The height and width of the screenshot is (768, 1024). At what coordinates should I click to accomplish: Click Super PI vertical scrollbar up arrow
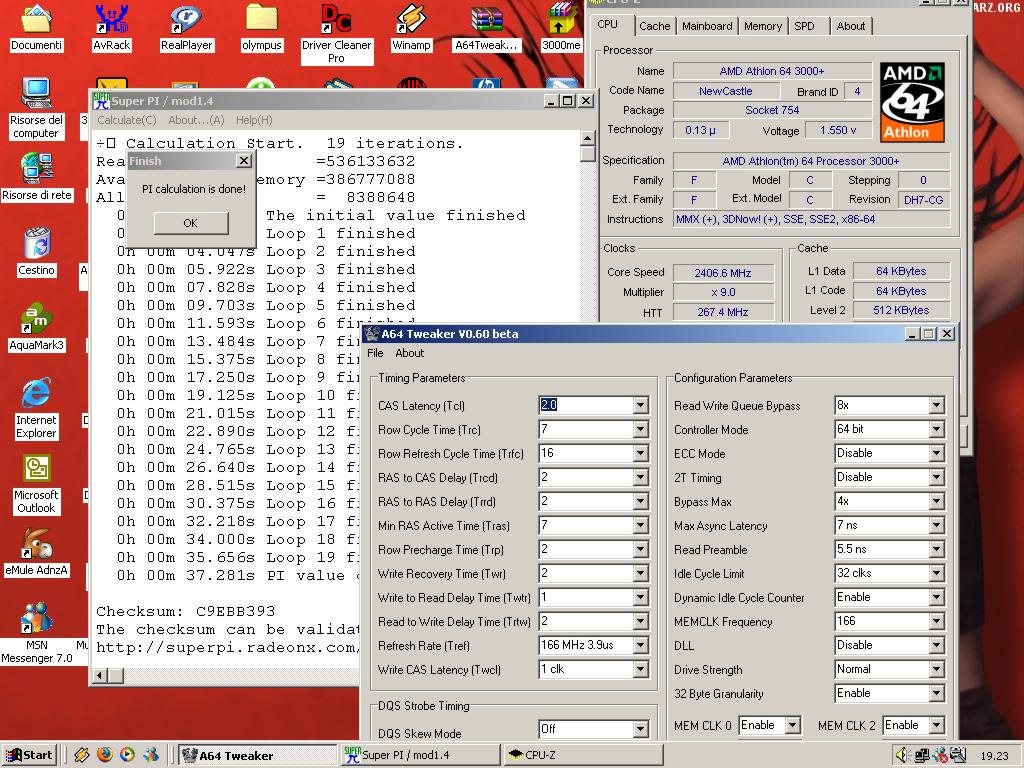click(587, 138)
